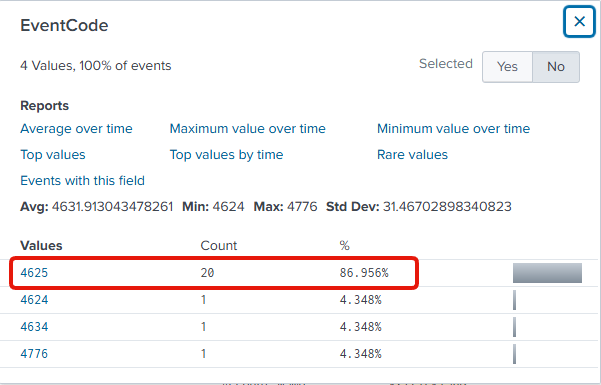Screen dimensions: 601x385
Task: Click the Values column header
Action: pyautogui.click(x=41, y=245)
